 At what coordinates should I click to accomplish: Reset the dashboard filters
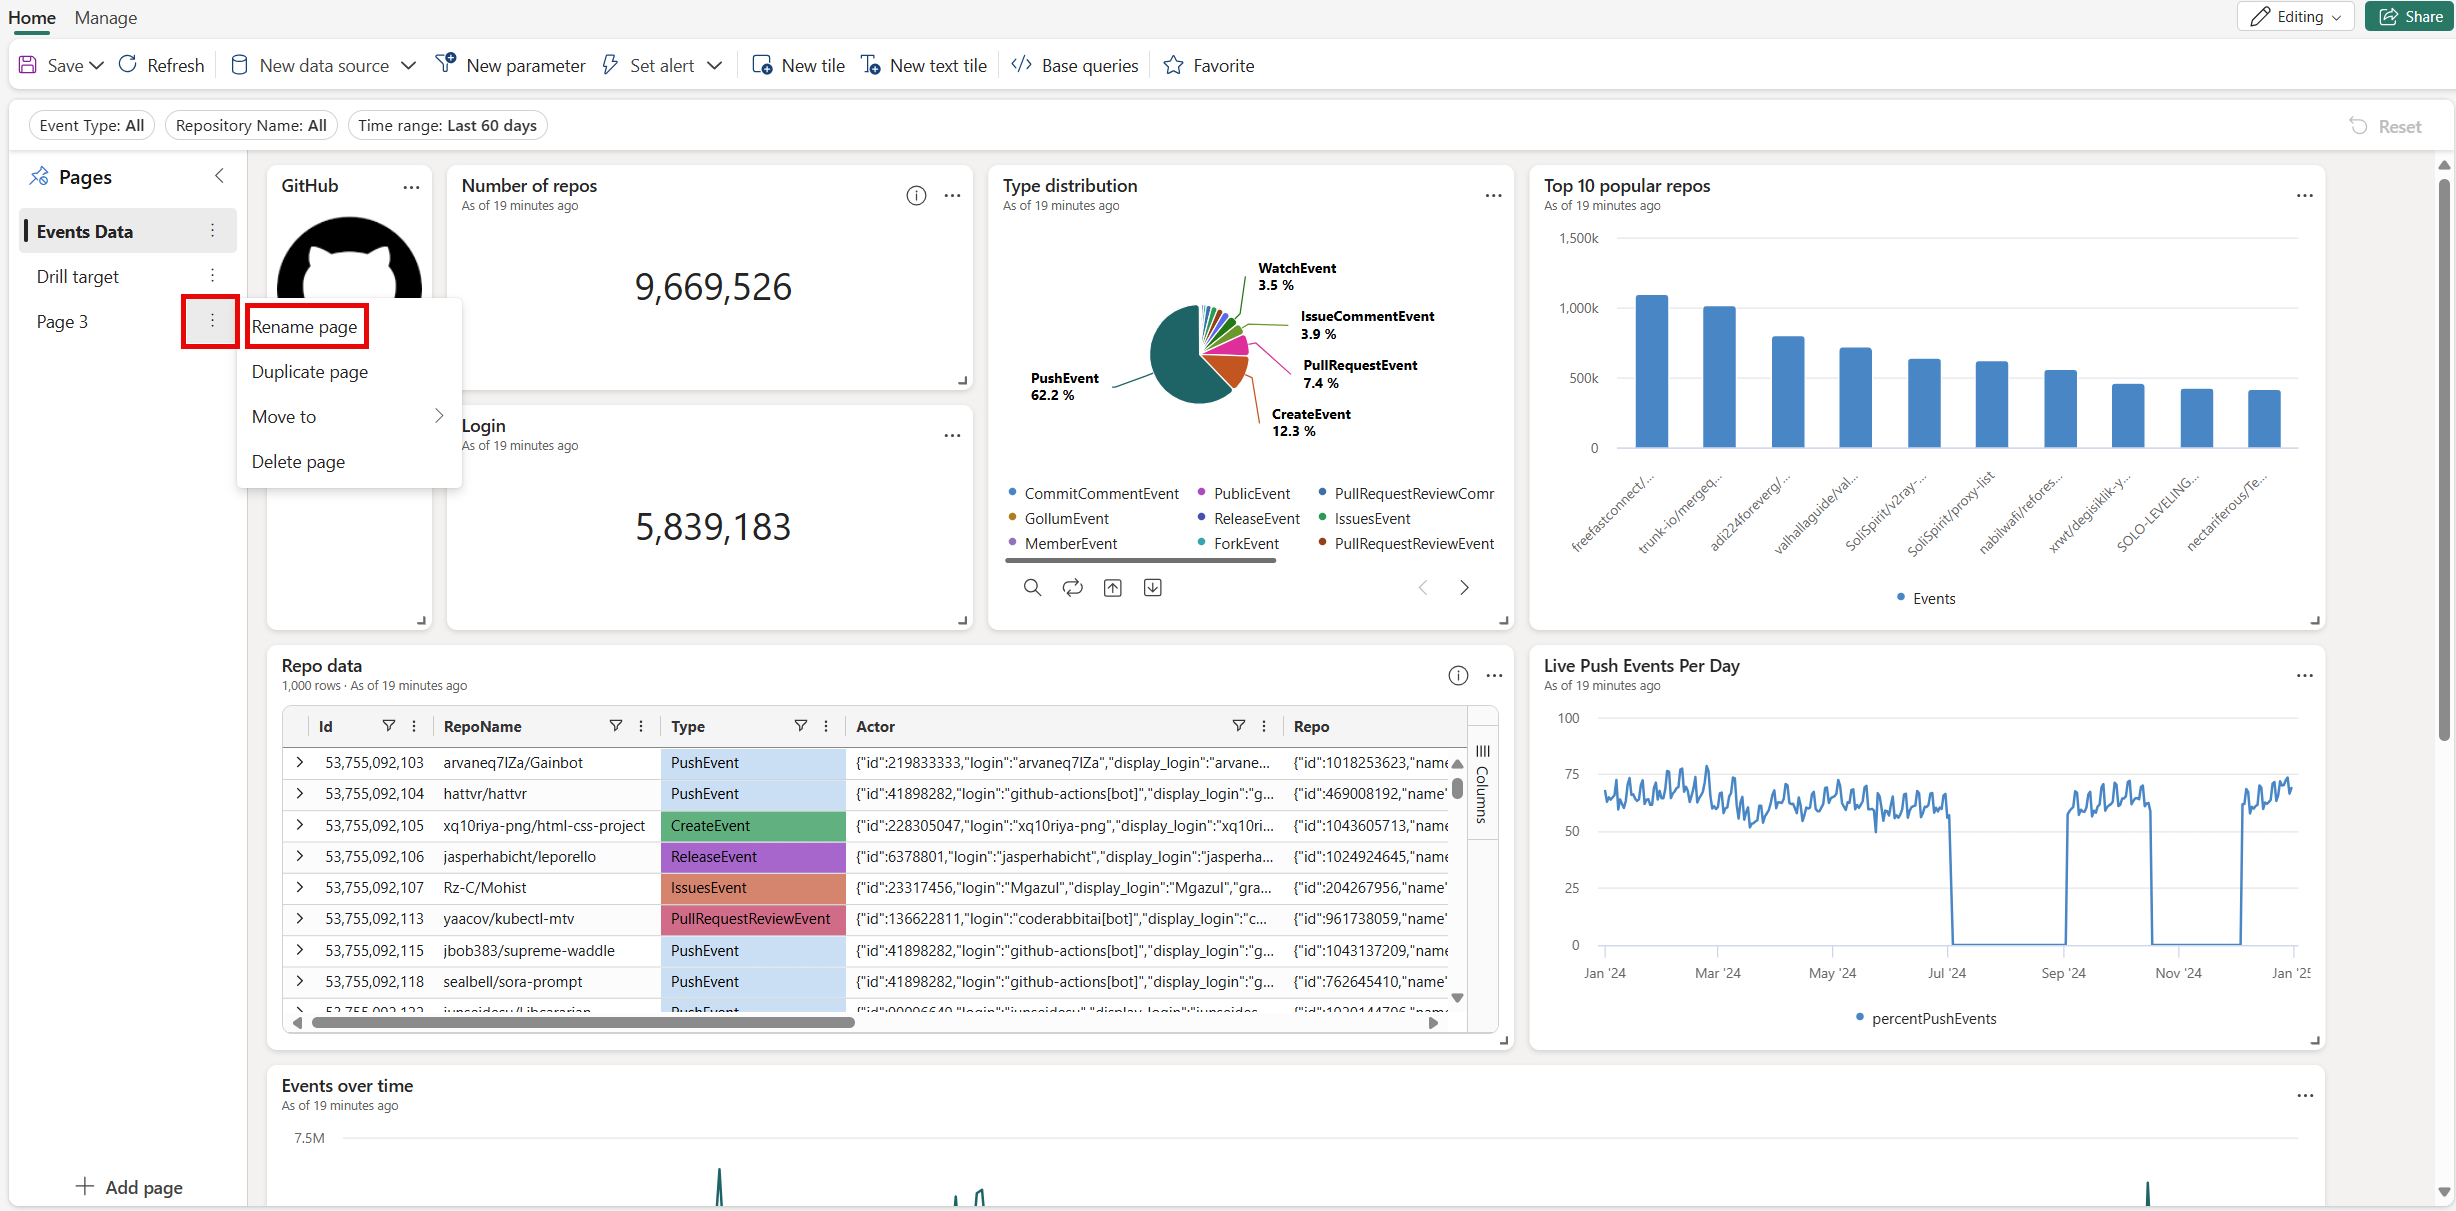click(x=2387, y=125)
